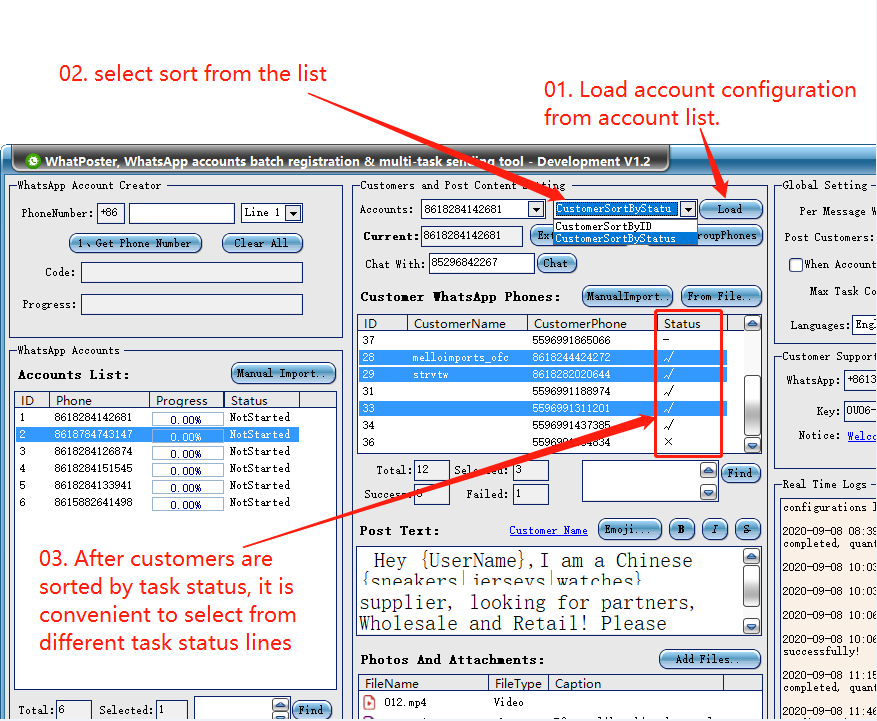Viewport: 877px width, 721px height.
Task: Click the Code input field
Action: click(x=192, y=273)
